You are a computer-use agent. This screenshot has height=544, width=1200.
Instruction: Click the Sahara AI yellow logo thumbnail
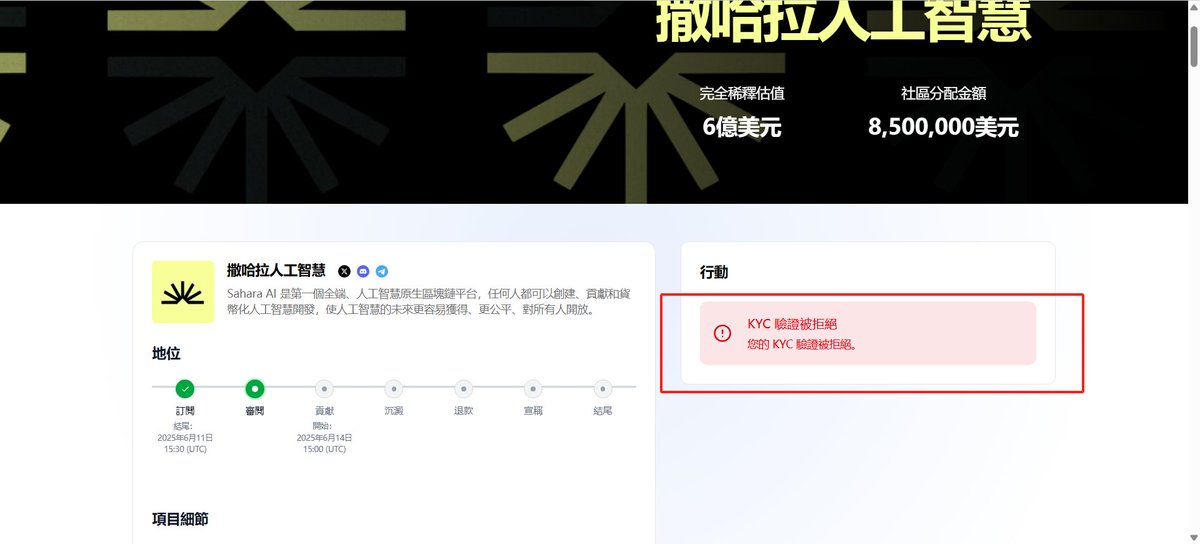coord(183,292)
